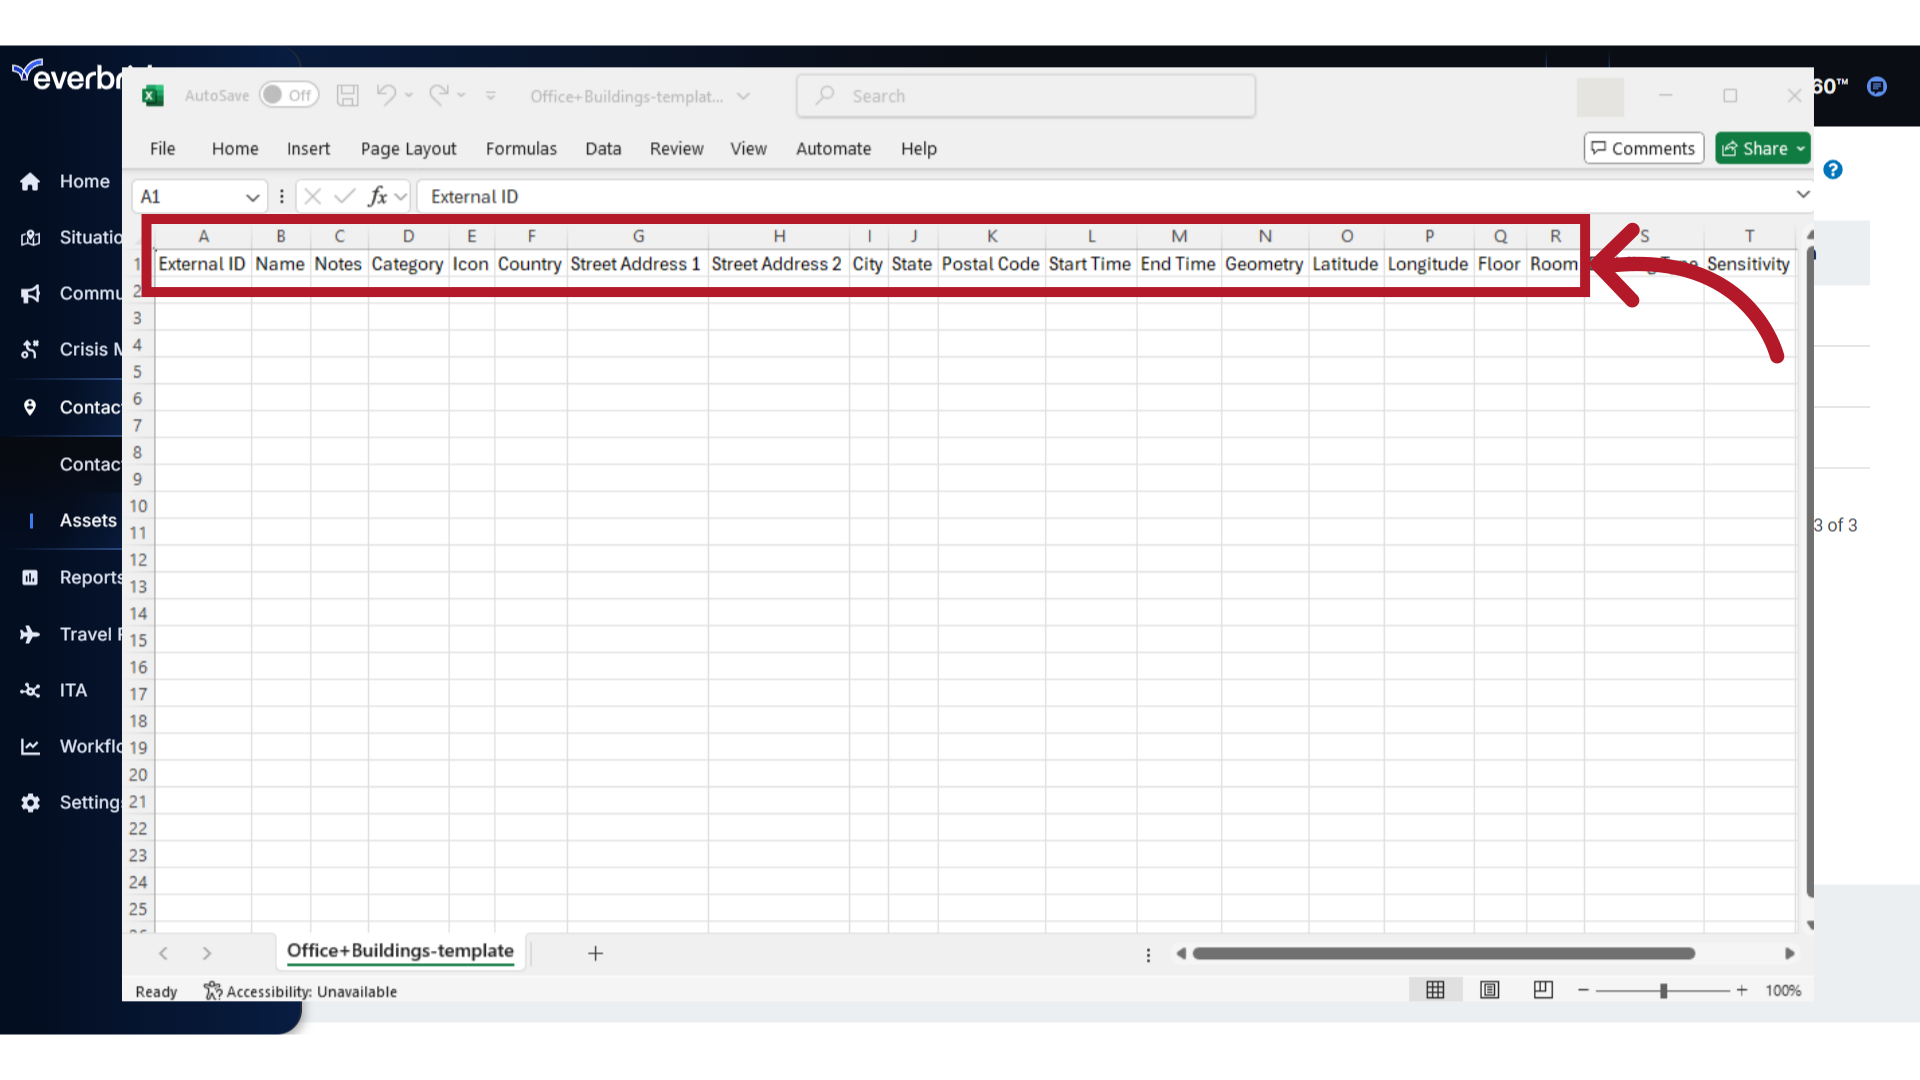The height and width of the screenshot is (1080, 1920).
Task: Click the Comments button
Action: click(1643, 148)
